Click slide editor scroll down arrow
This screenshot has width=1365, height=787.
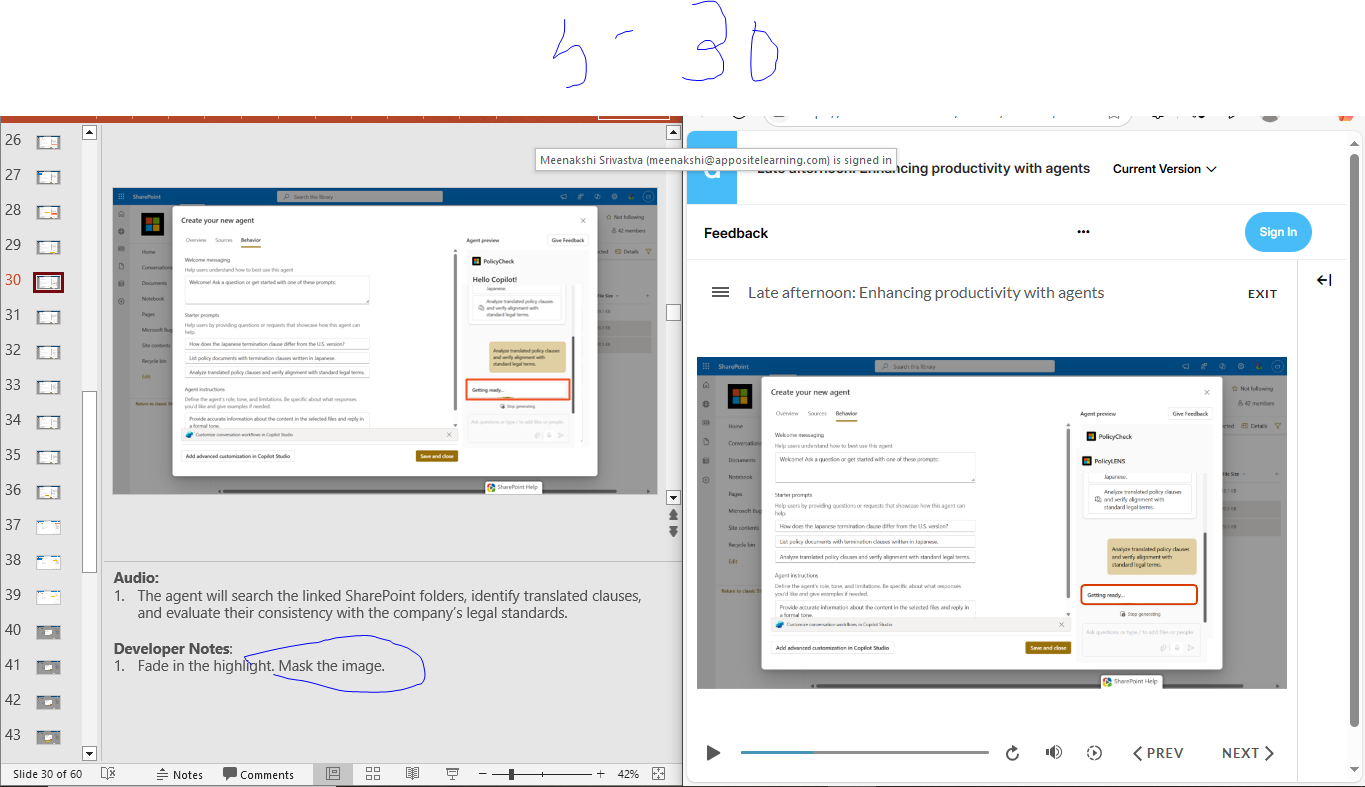[x=673, y=497]
